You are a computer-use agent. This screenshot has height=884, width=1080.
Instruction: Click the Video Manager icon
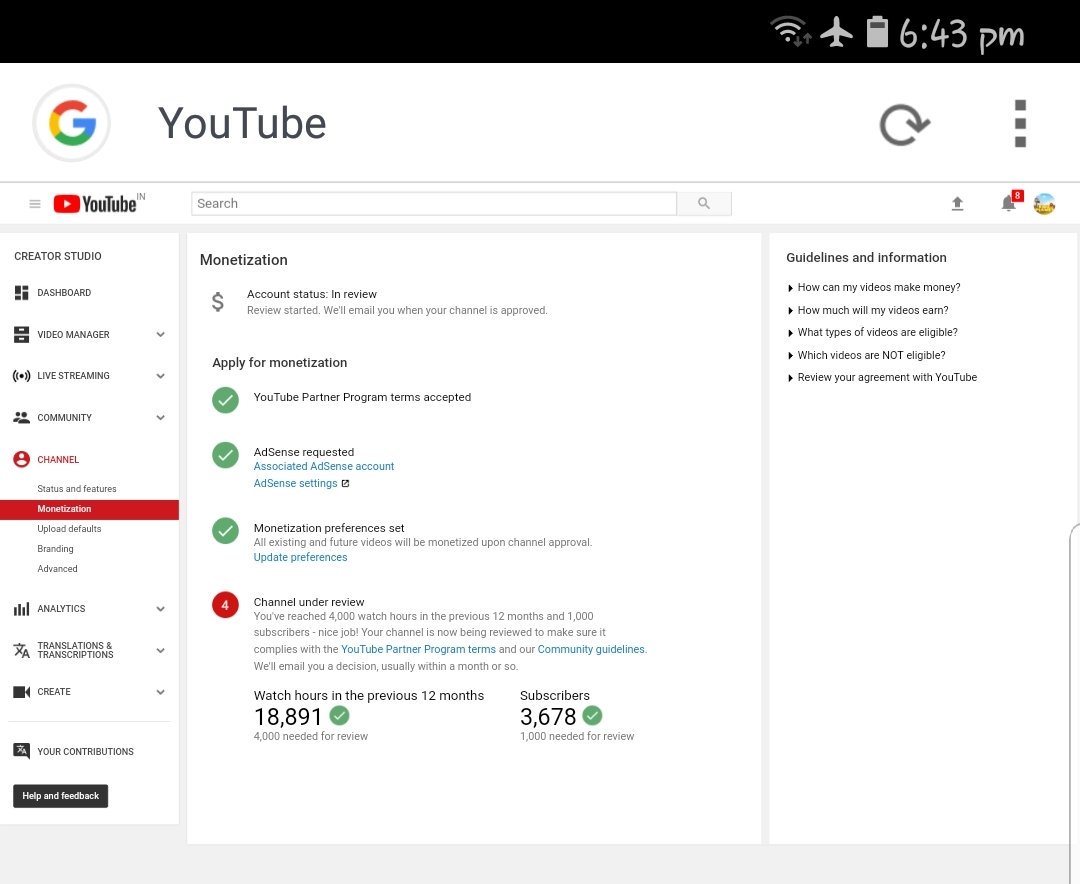(x=21, y=335)
